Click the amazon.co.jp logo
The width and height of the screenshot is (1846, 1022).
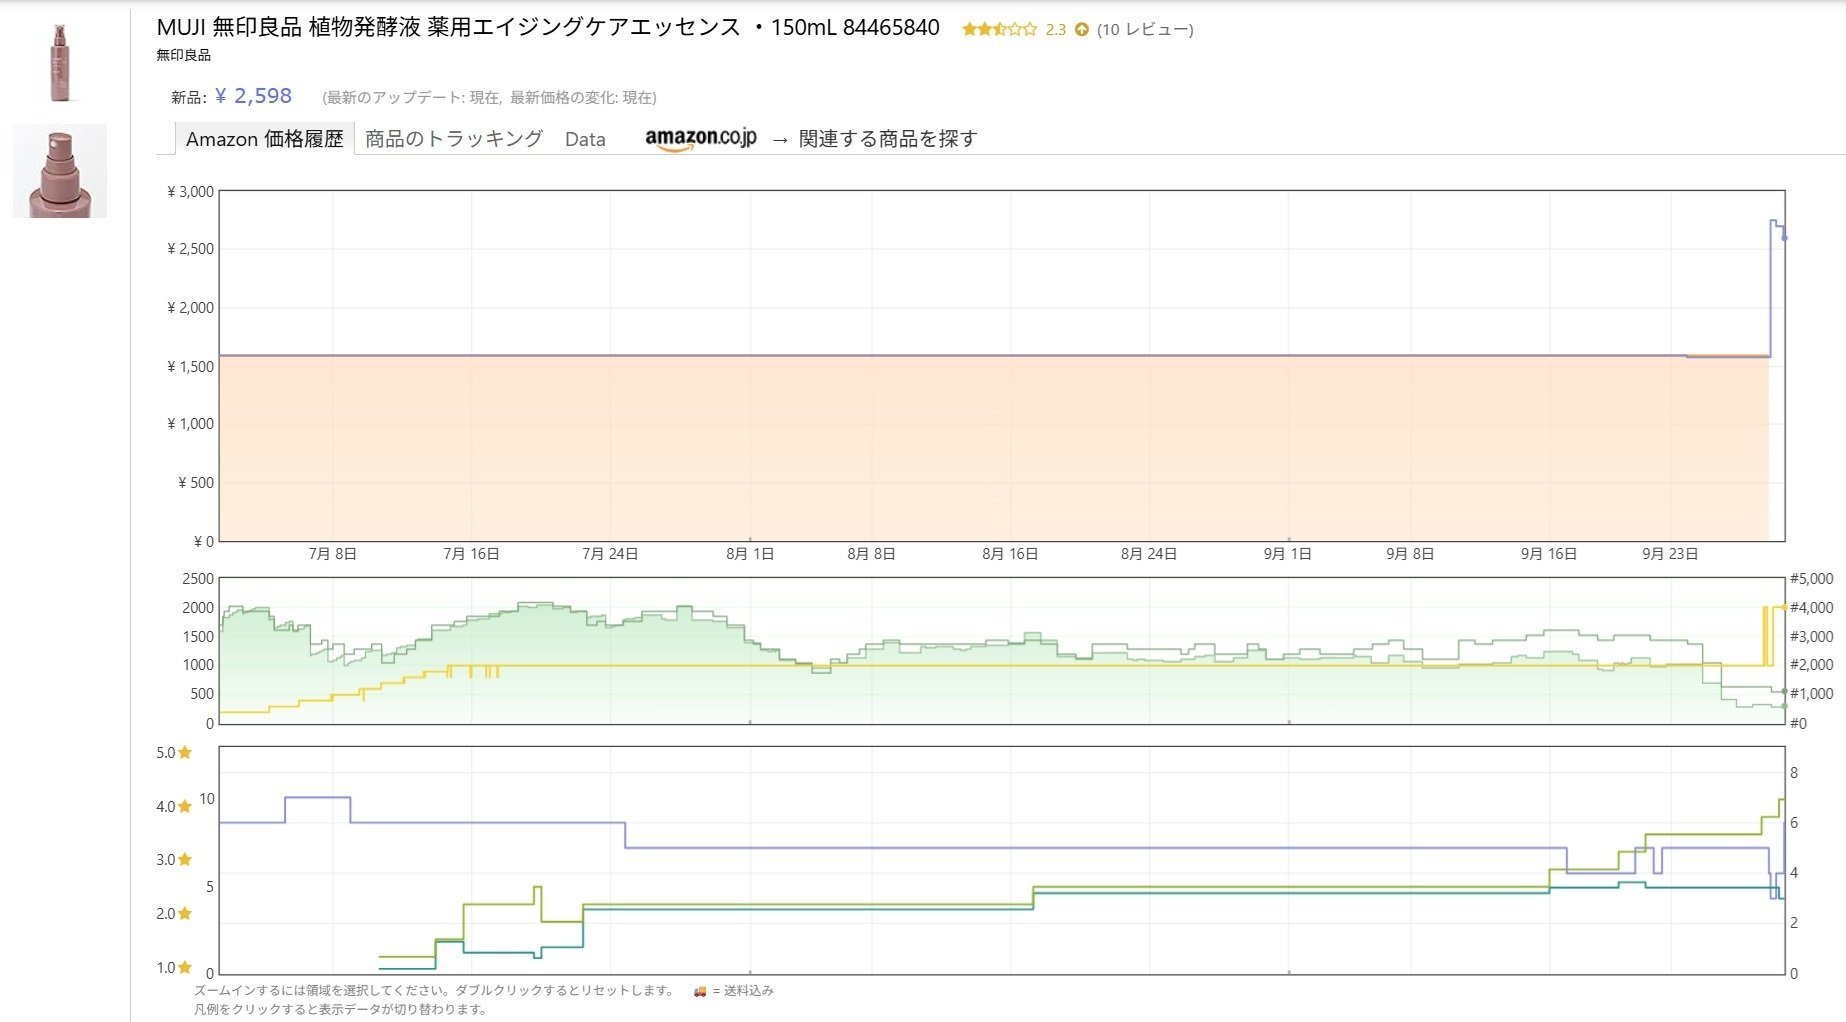[701, 138]
